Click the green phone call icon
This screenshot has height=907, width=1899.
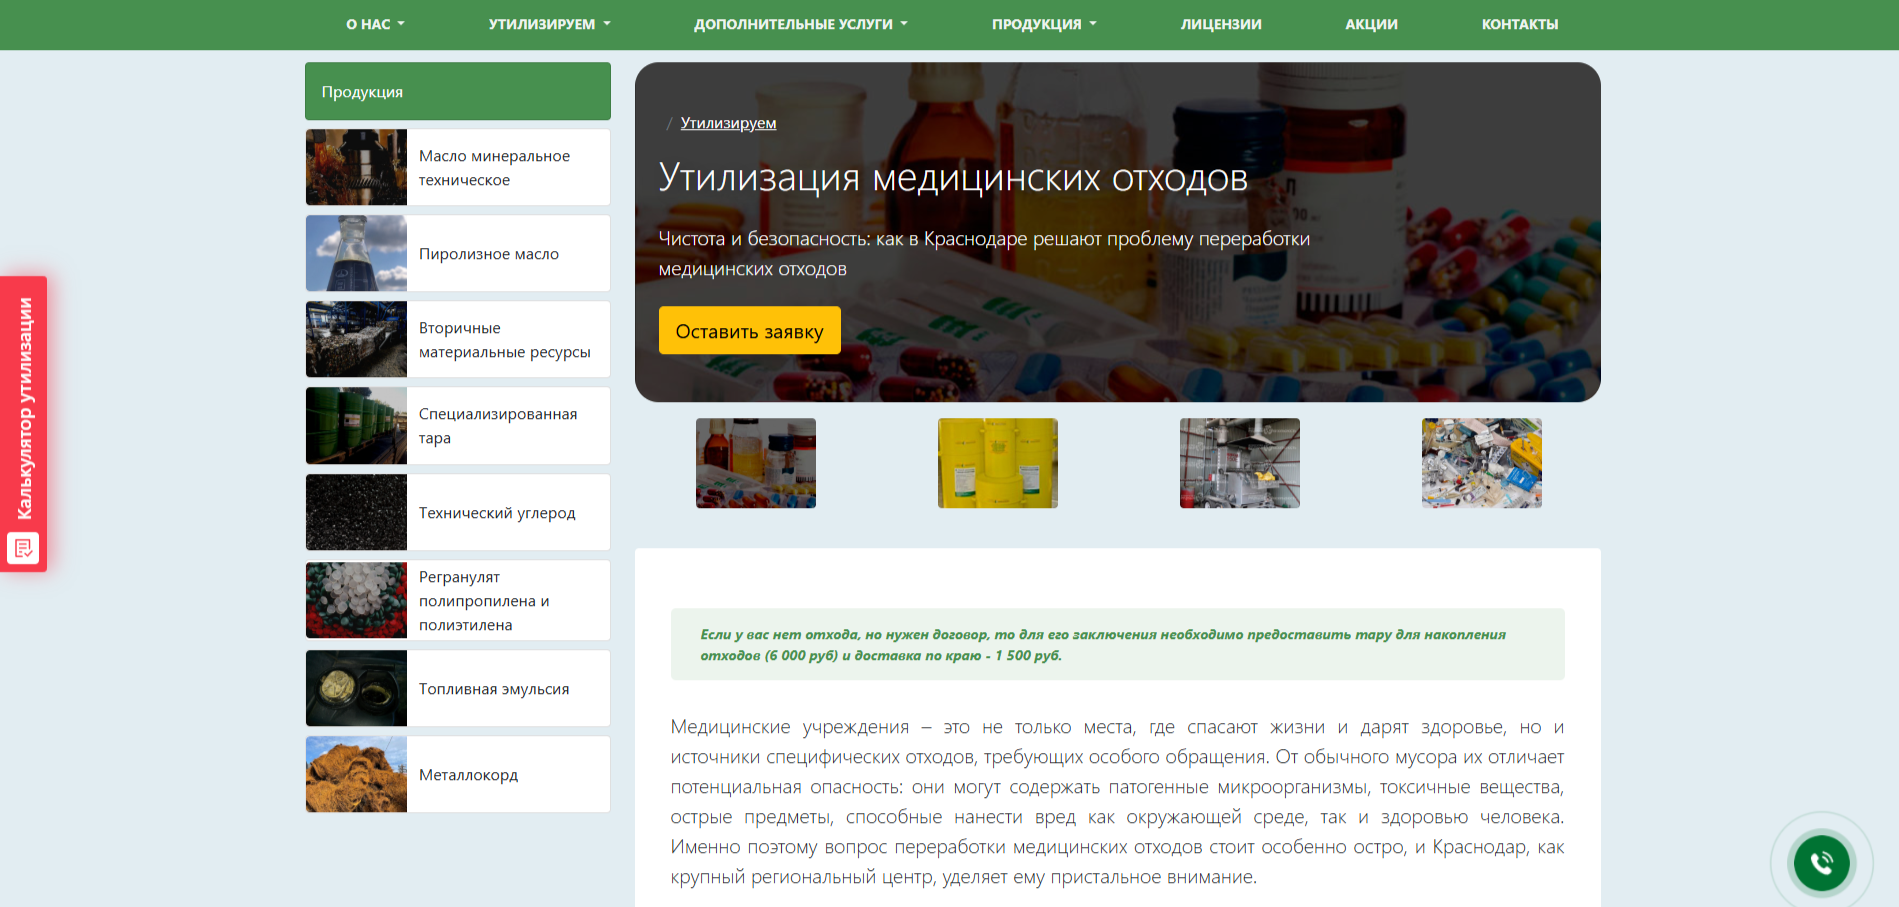pyautogui.click(x=1821, y=862)
